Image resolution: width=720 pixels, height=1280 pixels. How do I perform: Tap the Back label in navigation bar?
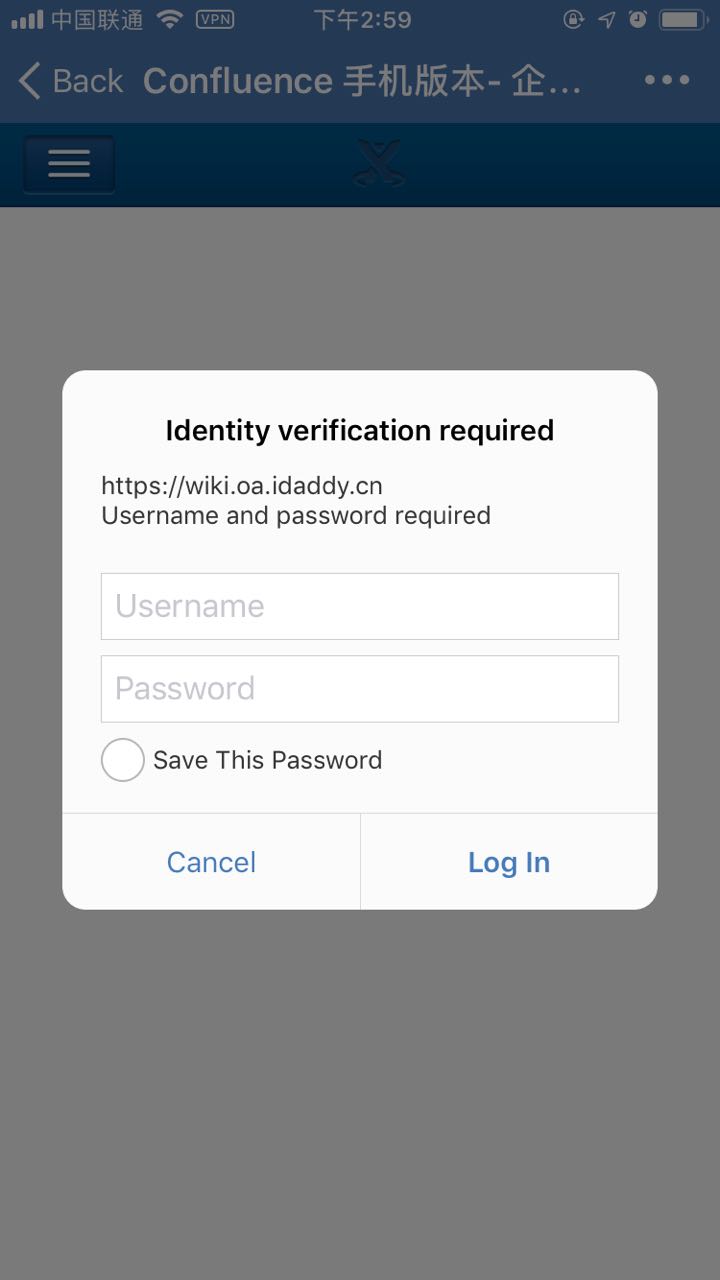tap(88, 81)
